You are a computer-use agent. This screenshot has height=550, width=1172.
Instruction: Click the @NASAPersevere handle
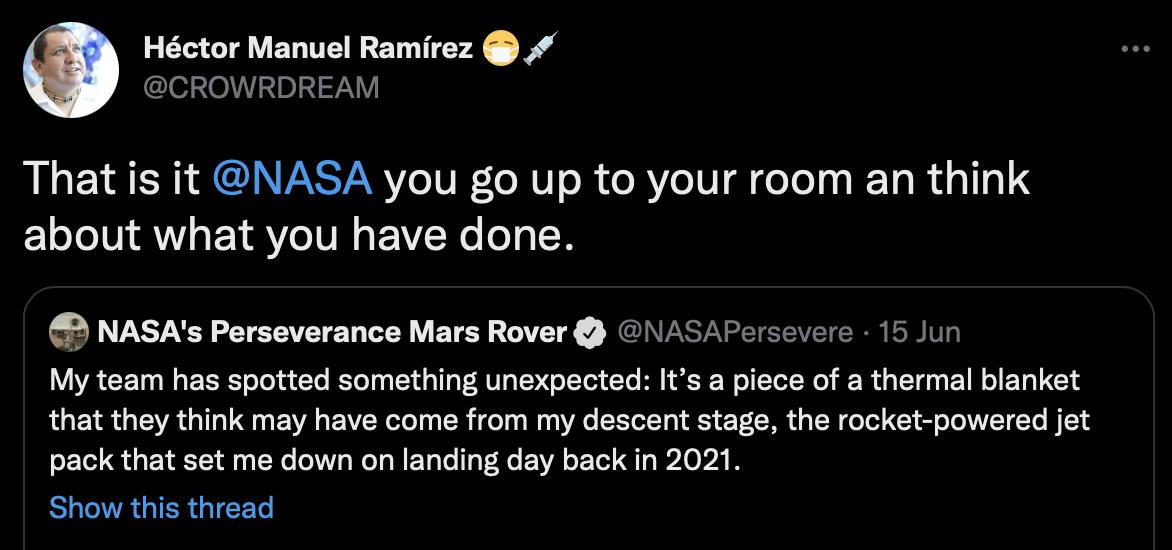pos(737,332)
